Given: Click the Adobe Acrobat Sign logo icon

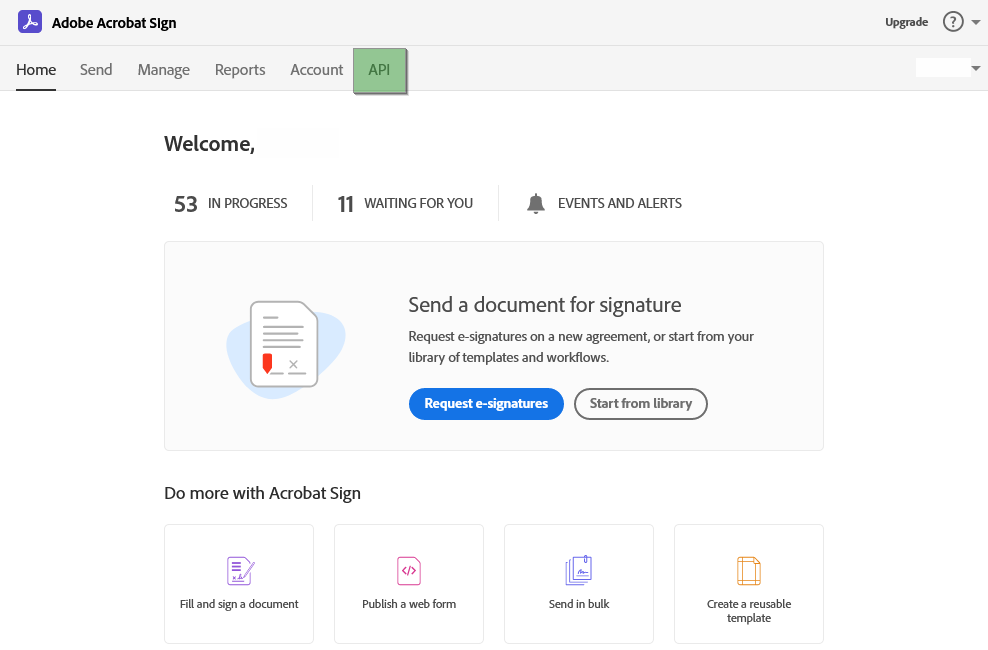Looking at the screenshot, I should tap(30, 22).
